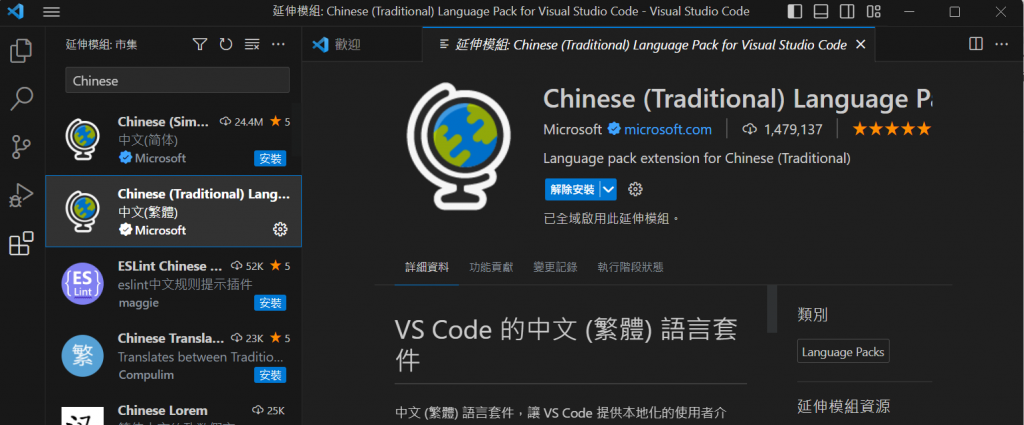Close the Chinese (Traditional) extension tab

[x=861, y=44]
